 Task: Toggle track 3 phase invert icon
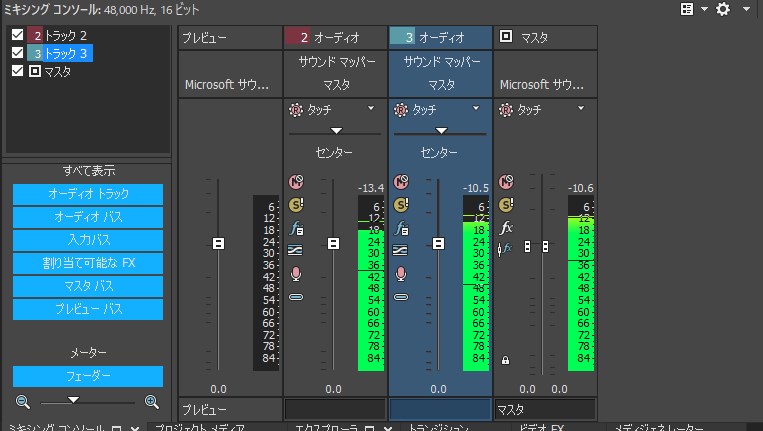coord(400,250)
